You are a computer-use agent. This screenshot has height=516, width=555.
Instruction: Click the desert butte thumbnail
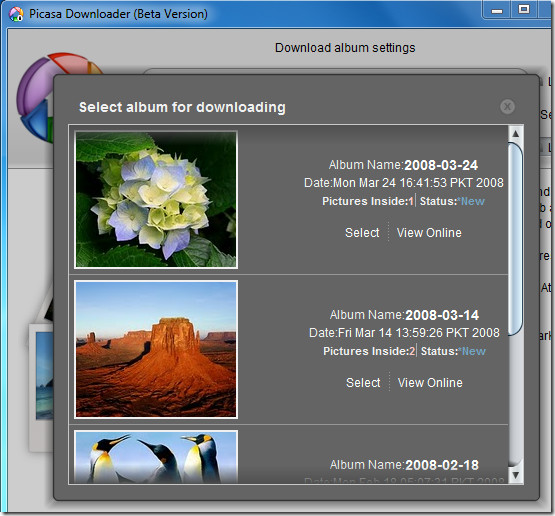tap(156, 350)
